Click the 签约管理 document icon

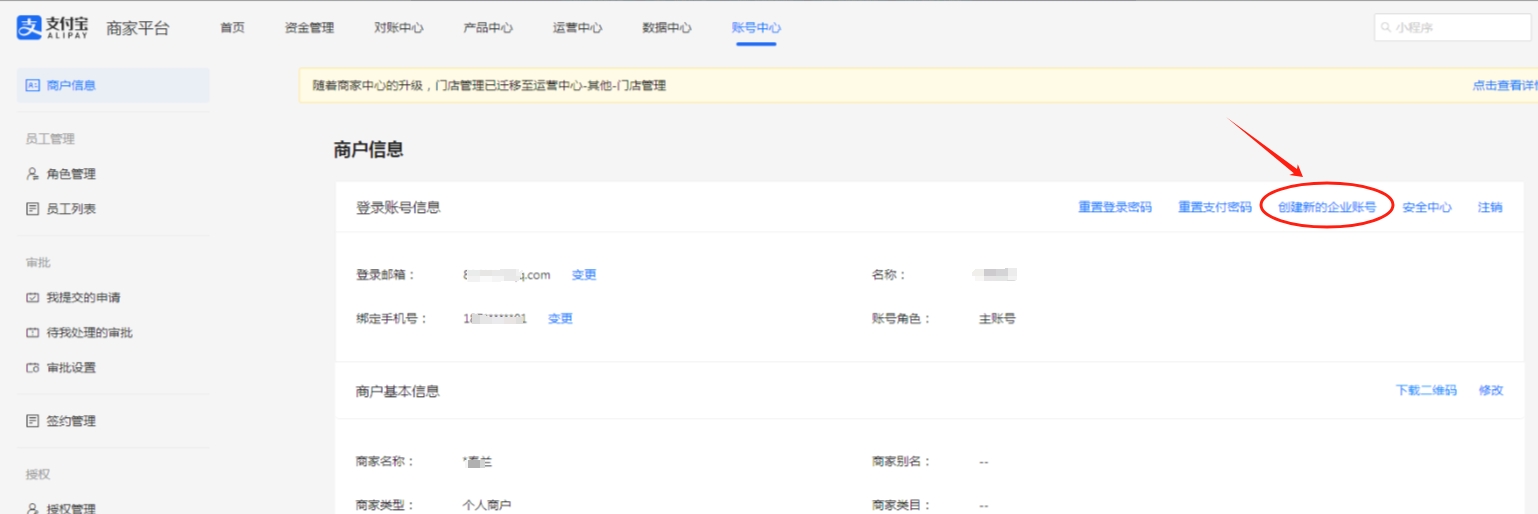pos(32,421)
